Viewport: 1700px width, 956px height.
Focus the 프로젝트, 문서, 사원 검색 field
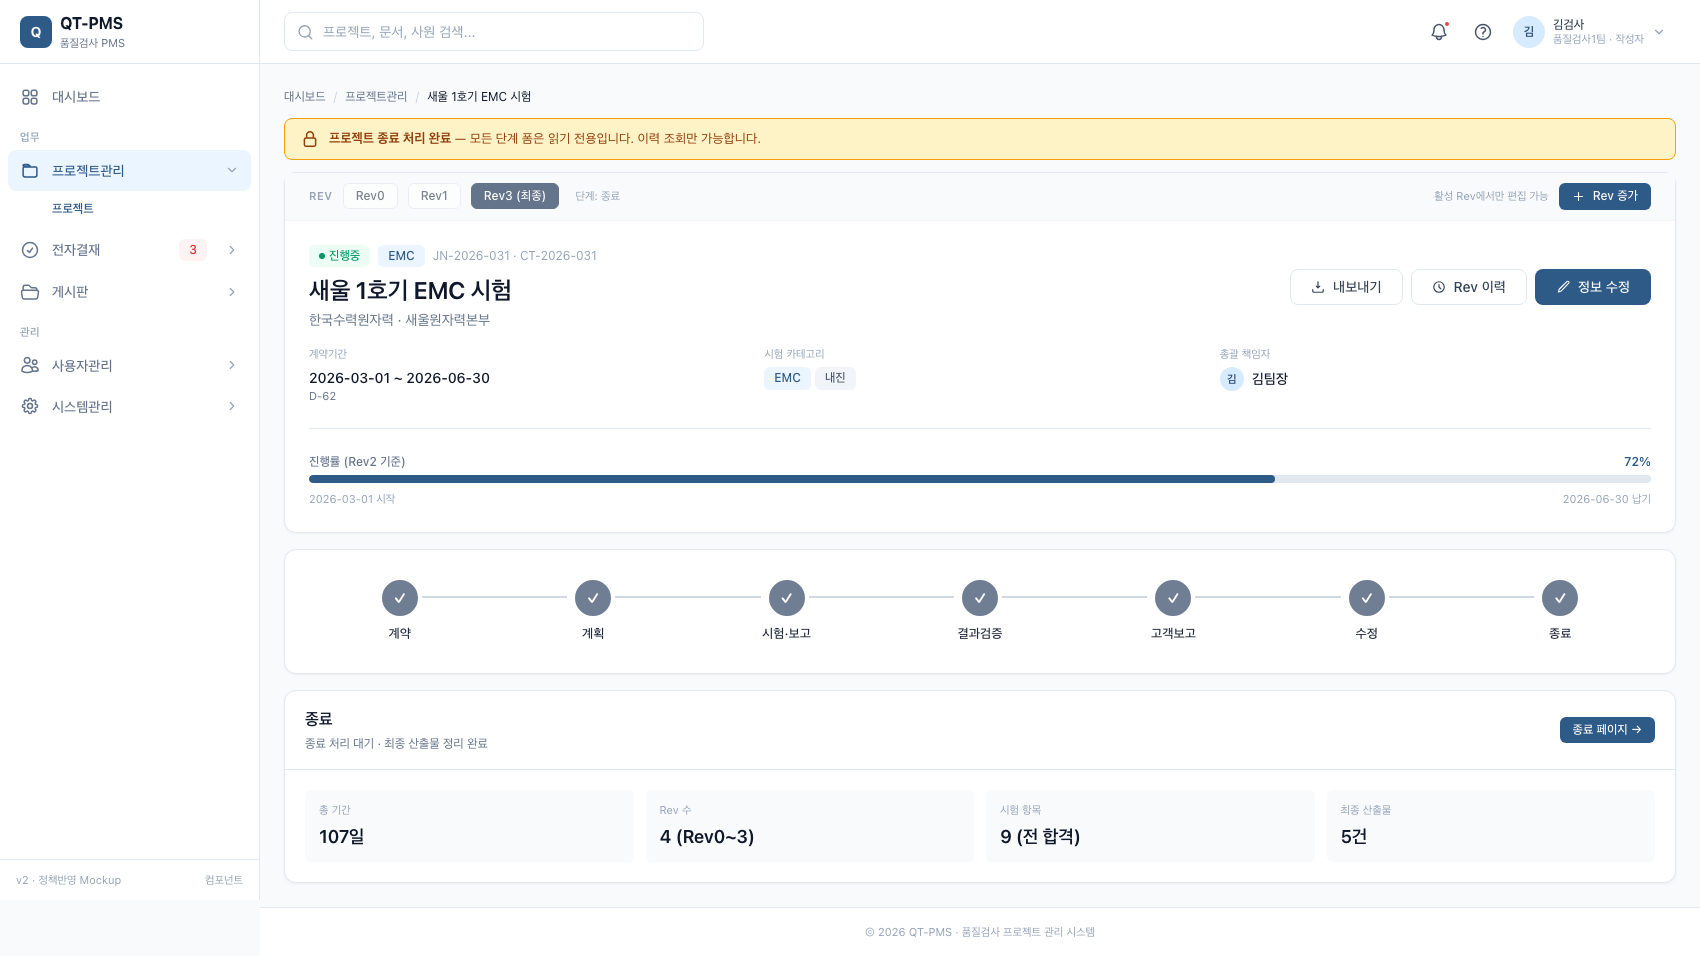pos(494,32)
